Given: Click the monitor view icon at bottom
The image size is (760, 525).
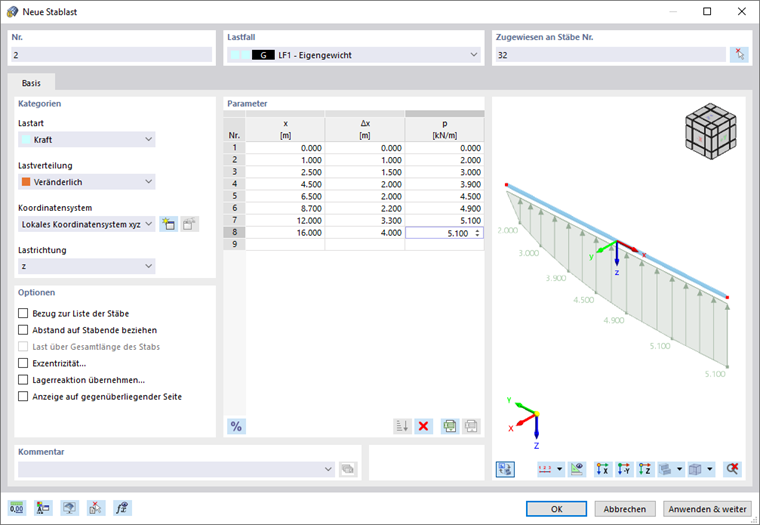Looking at the screenshot, I should (70, 508).
